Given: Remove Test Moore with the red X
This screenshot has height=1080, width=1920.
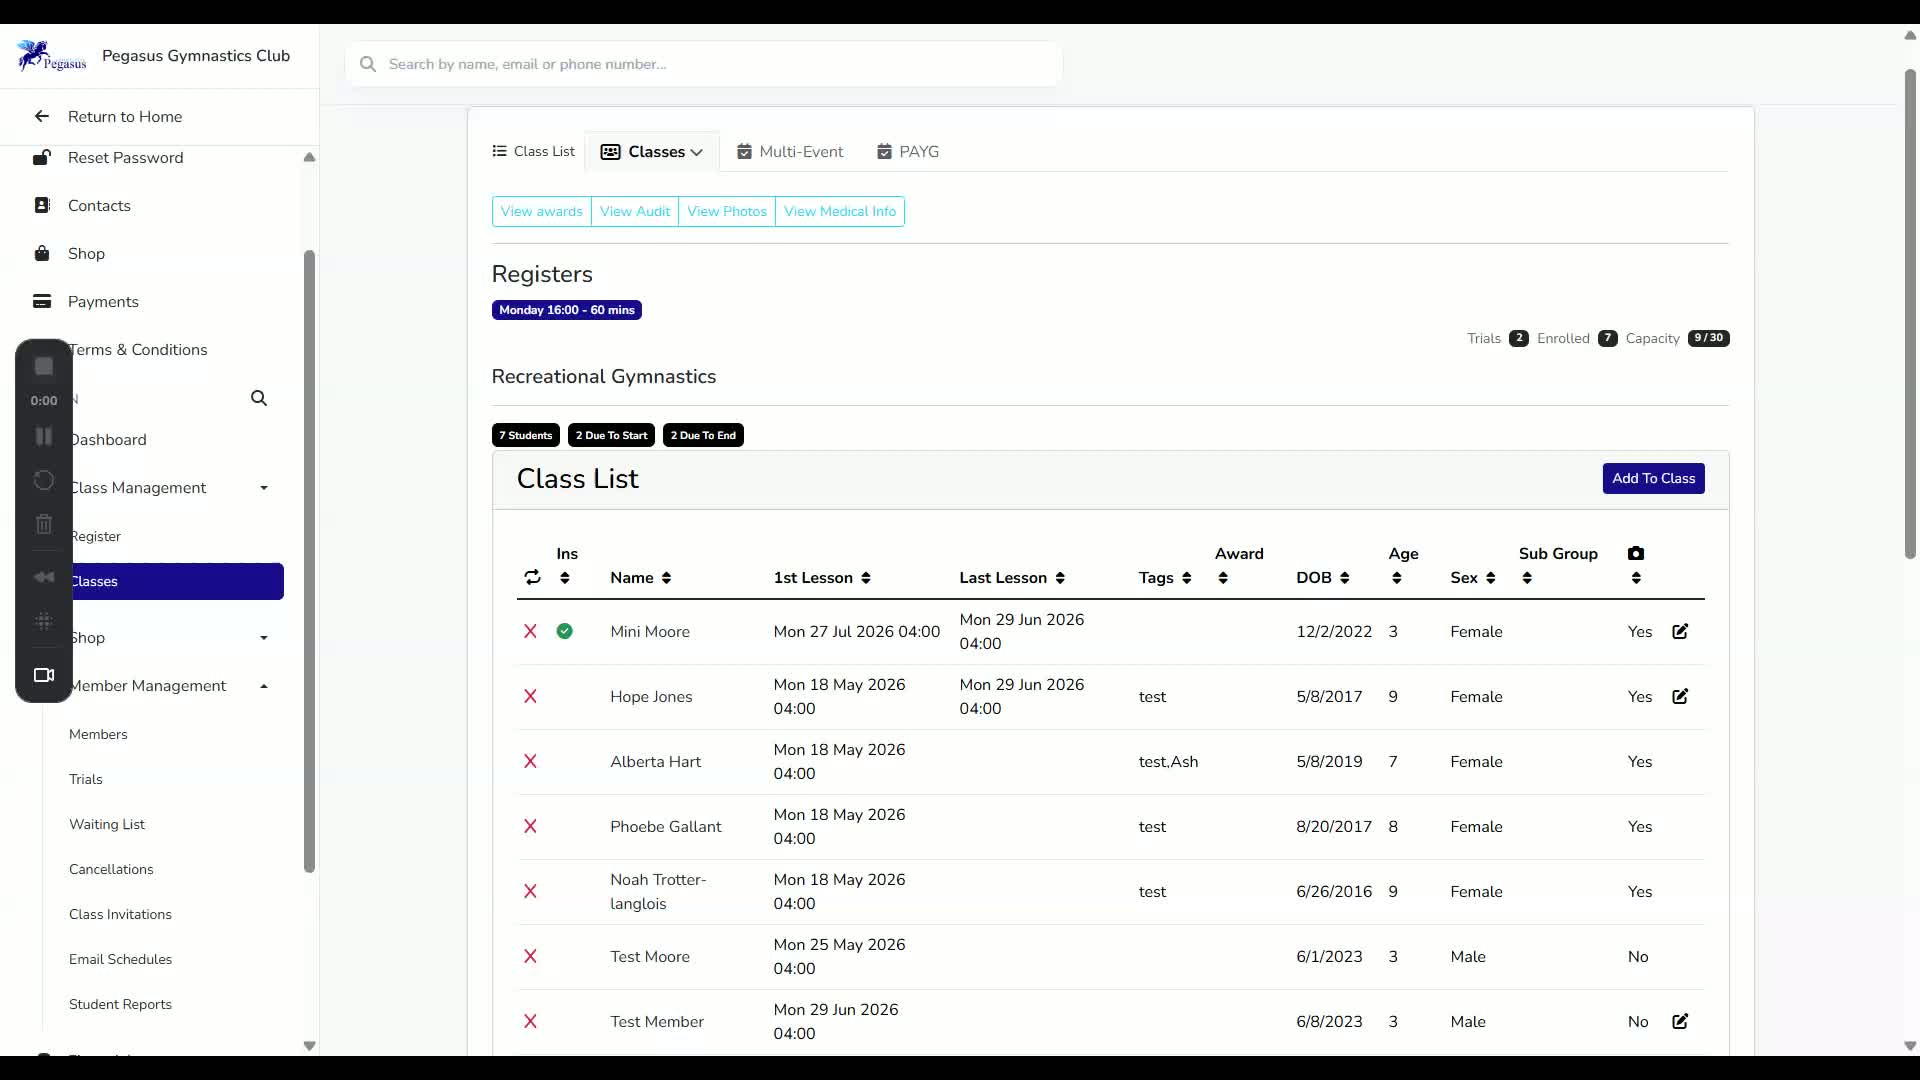Looking at the screenshot, I should (531, 957).
